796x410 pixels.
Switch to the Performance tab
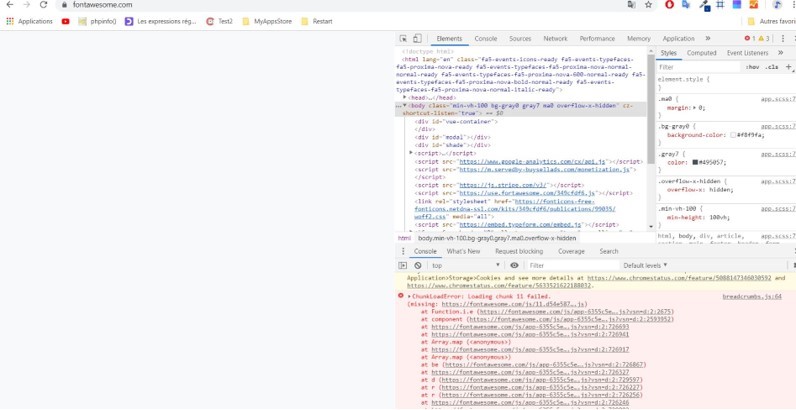(x=597, y=39)
